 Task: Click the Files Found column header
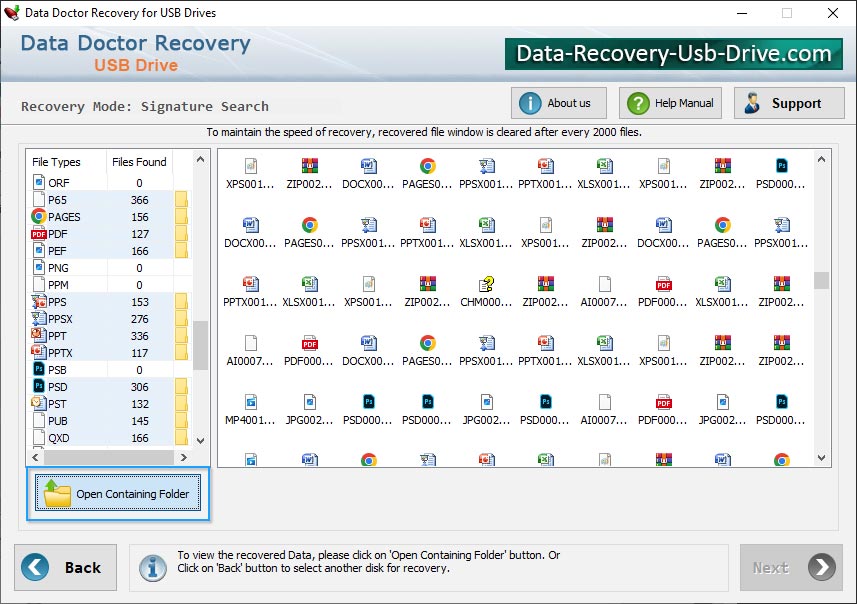139,162
